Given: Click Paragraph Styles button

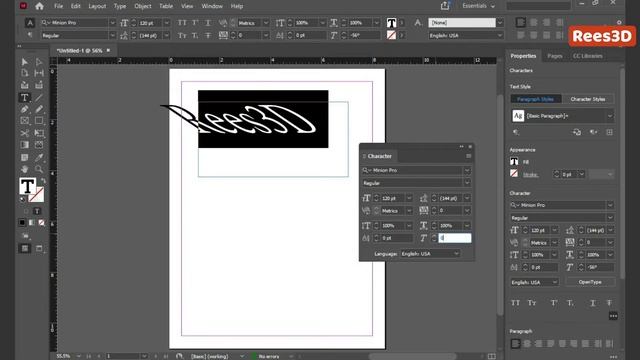Looking at the screenshot, I should coord(536,99).
